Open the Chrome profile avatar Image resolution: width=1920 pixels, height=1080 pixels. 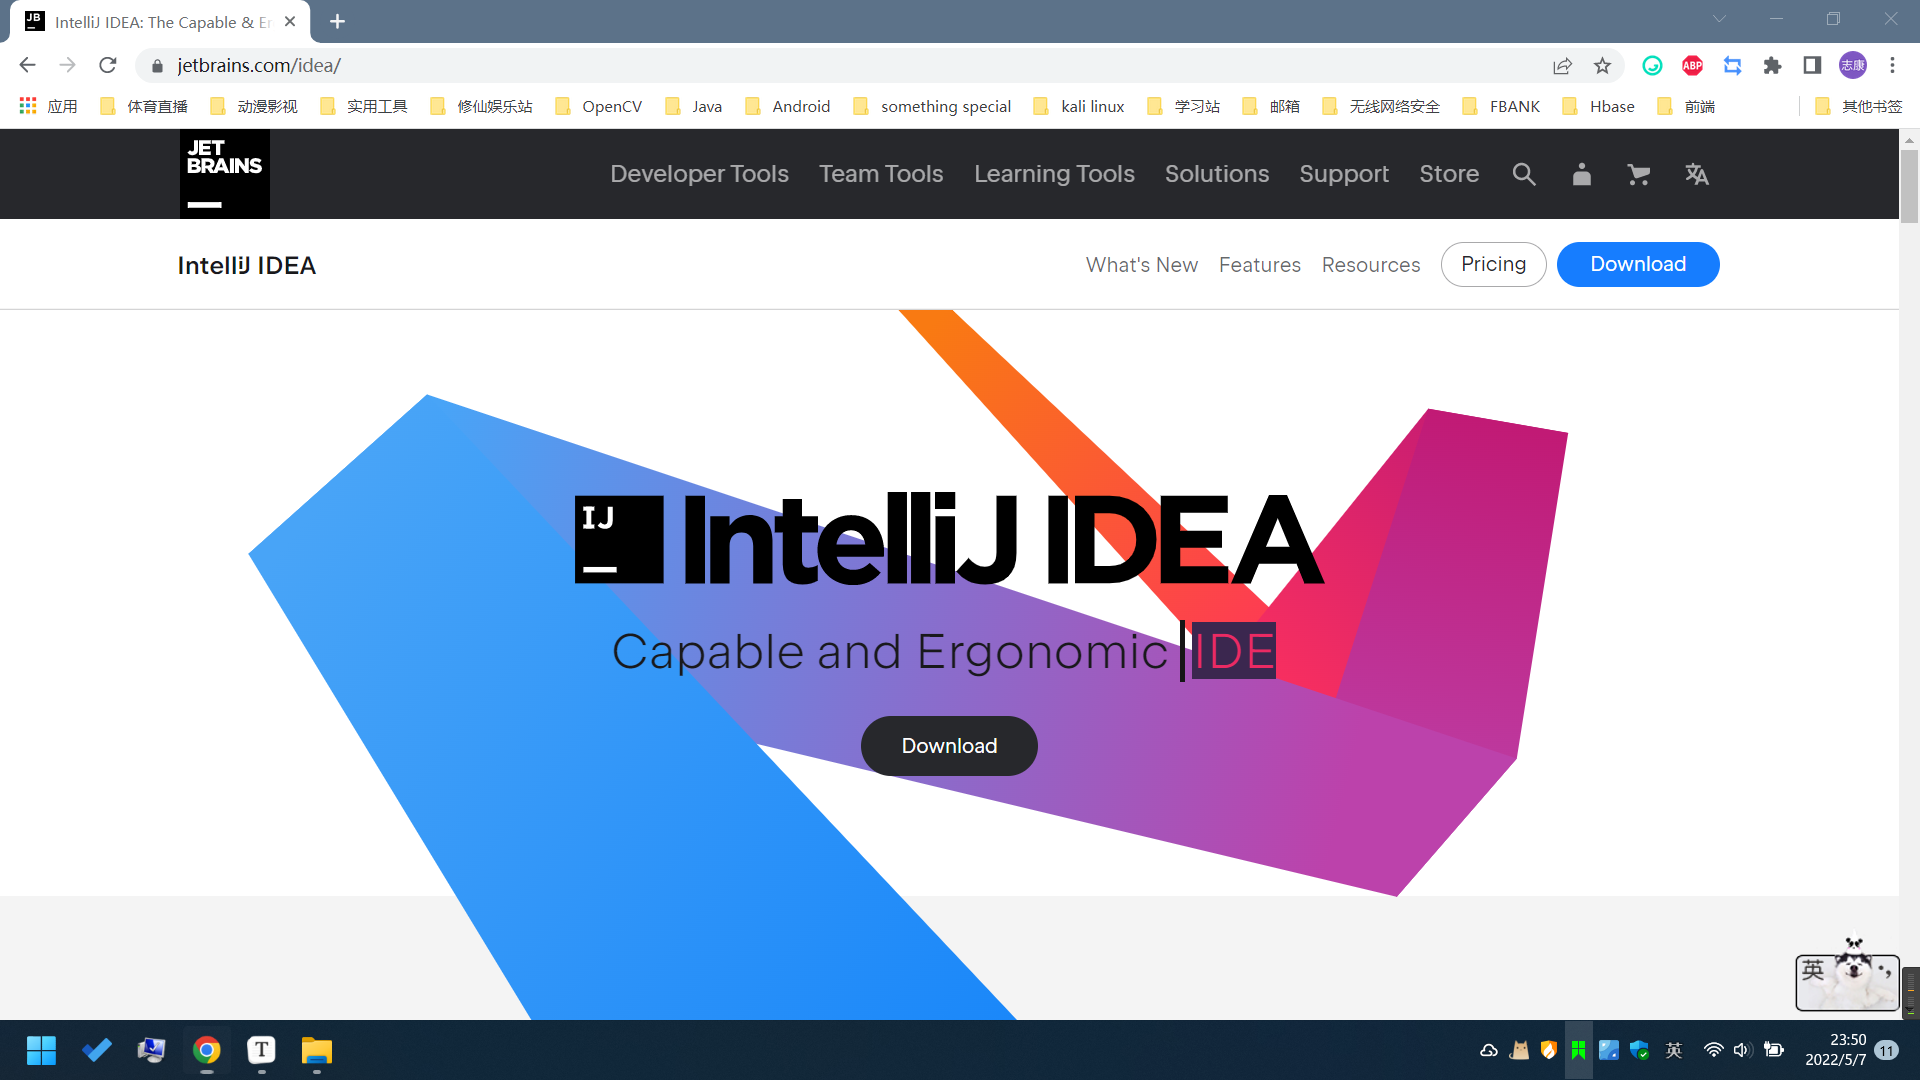(x=1853, y=65)
